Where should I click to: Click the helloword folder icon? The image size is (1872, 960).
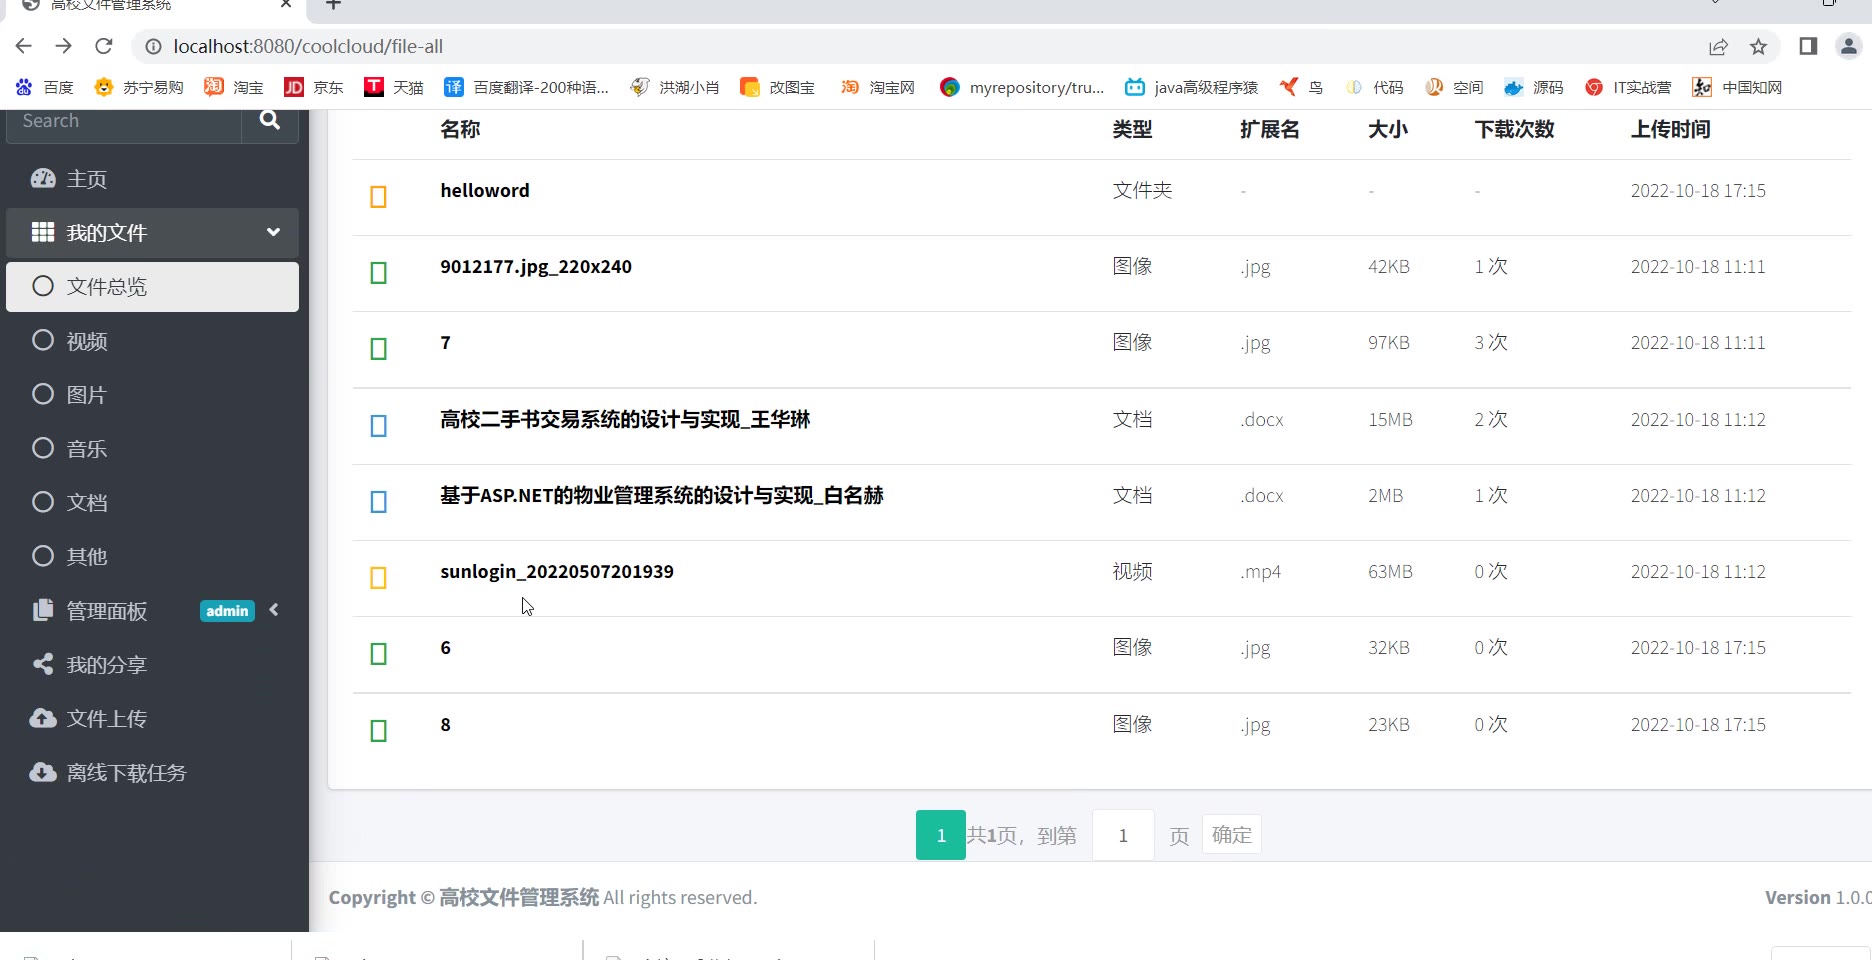tap(379, 197)
